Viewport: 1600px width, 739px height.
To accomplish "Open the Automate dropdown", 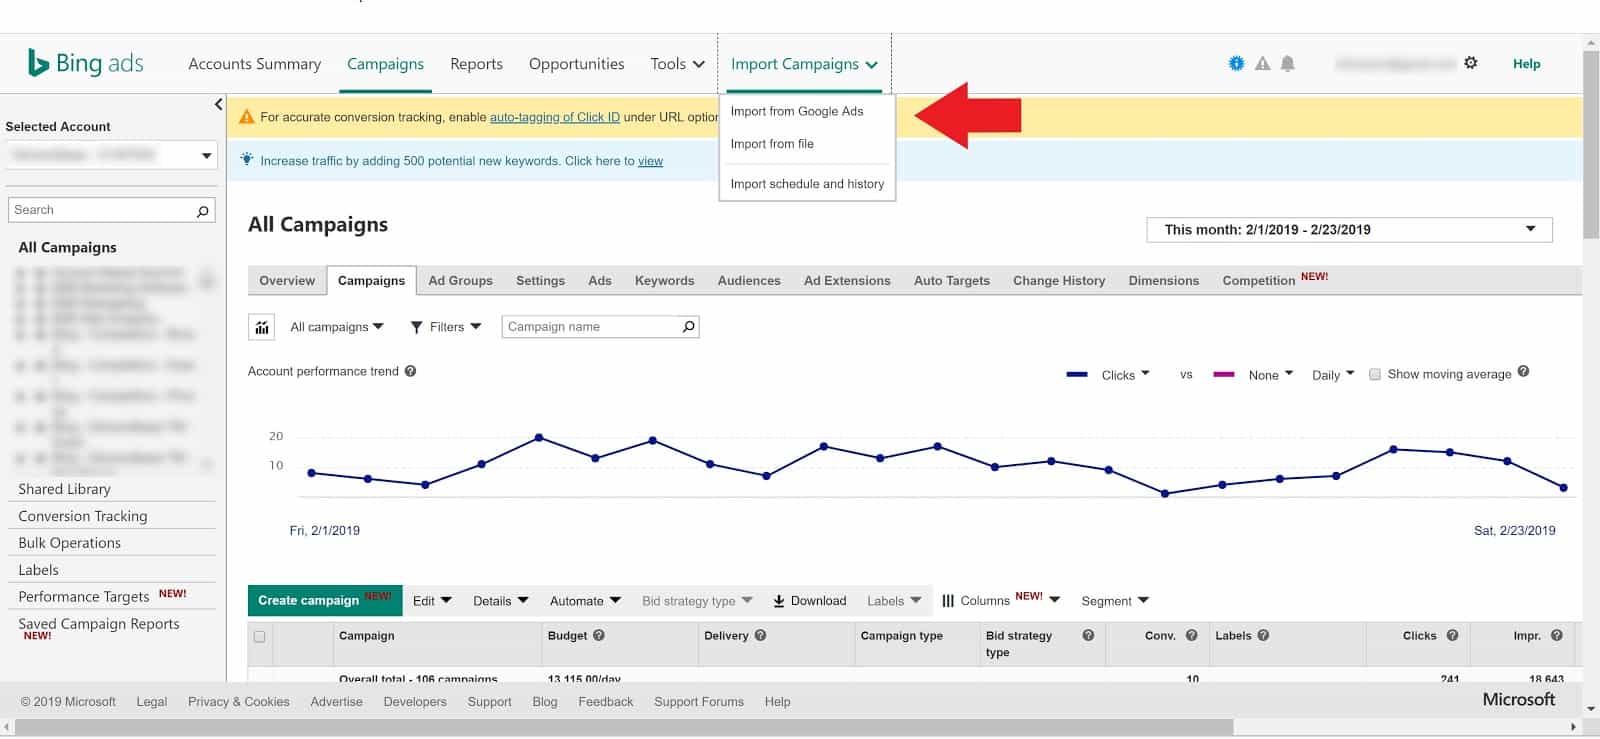I will (585, 601).
